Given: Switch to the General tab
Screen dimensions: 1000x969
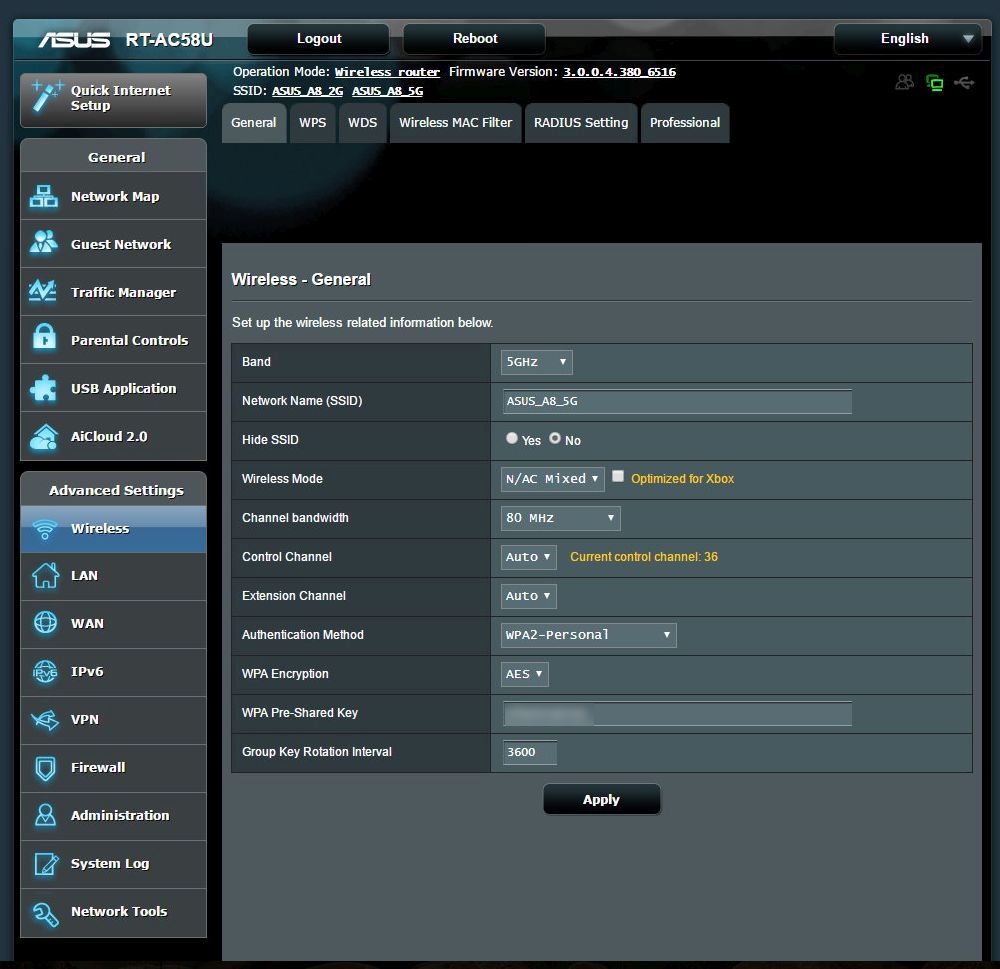Looking at the screenshot, I should coord(254,122).
